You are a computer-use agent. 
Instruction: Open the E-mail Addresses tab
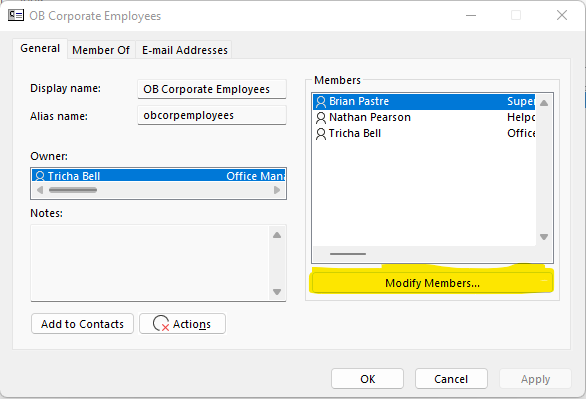coord(185,50)
